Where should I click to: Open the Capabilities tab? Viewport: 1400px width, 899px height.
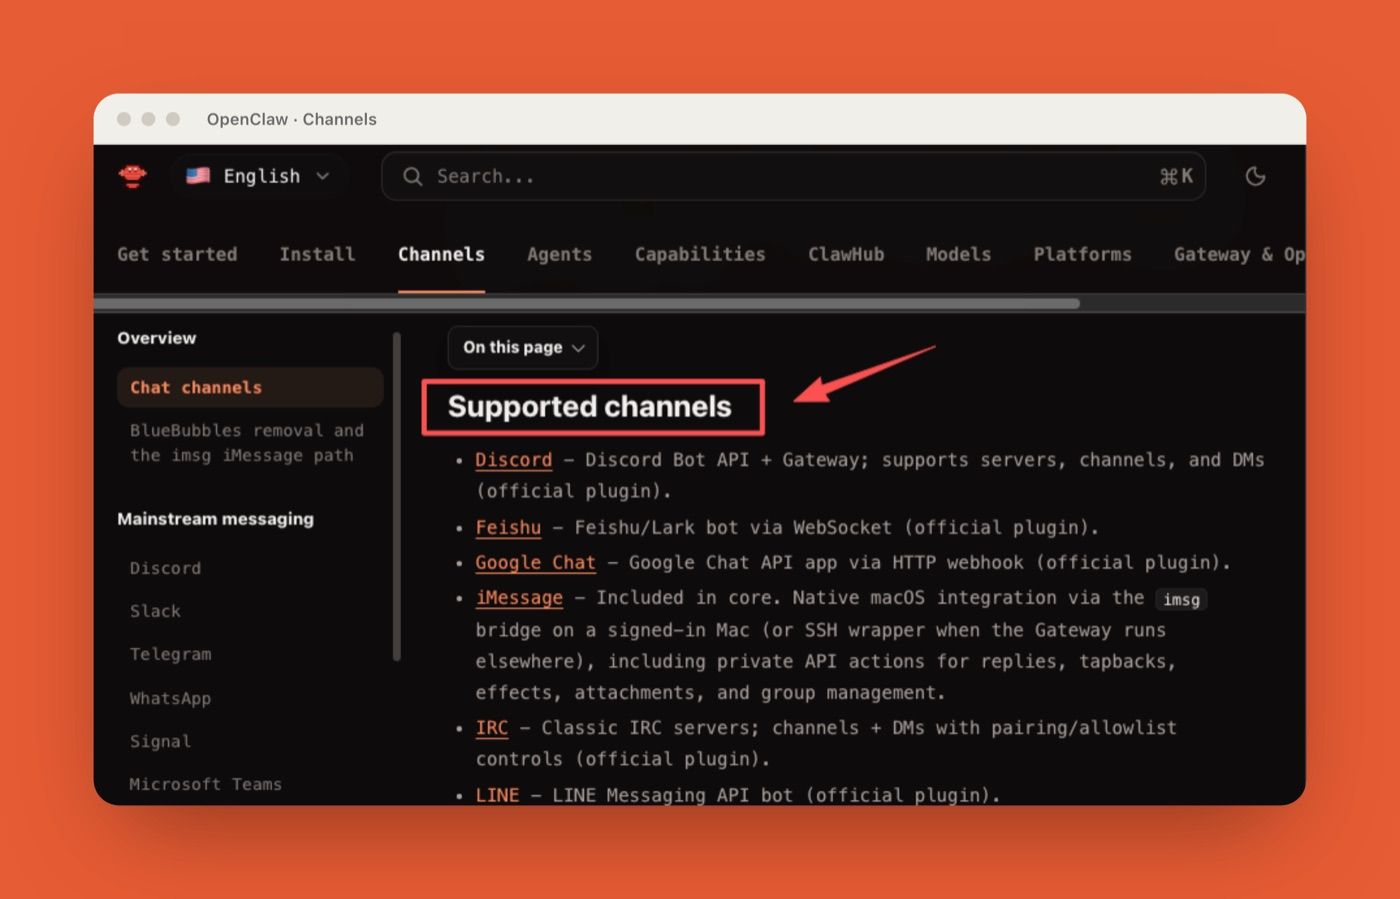pyautogui.click(x=700, y=254)
